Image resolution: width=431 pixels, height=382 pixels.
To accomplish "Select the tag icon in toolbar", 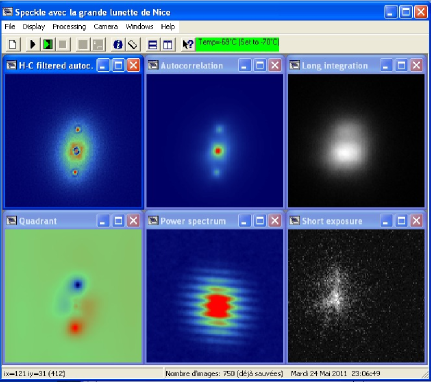I will pyautogui.click(x=133, y=44).
